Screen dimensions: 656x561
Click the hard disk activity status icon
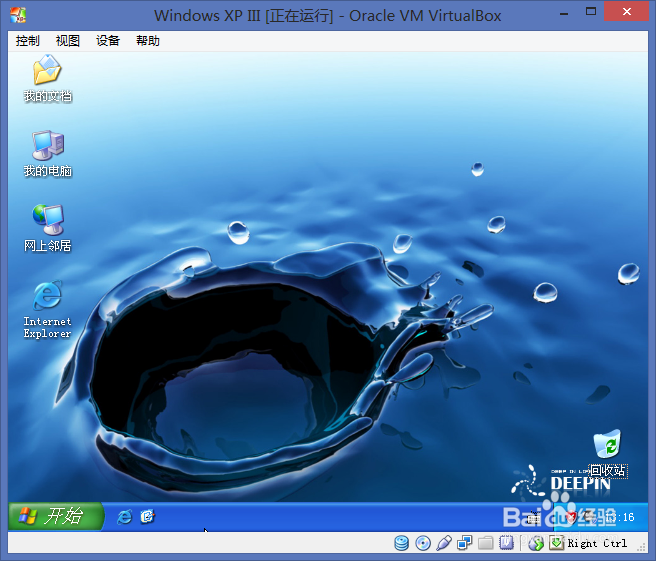402,543
